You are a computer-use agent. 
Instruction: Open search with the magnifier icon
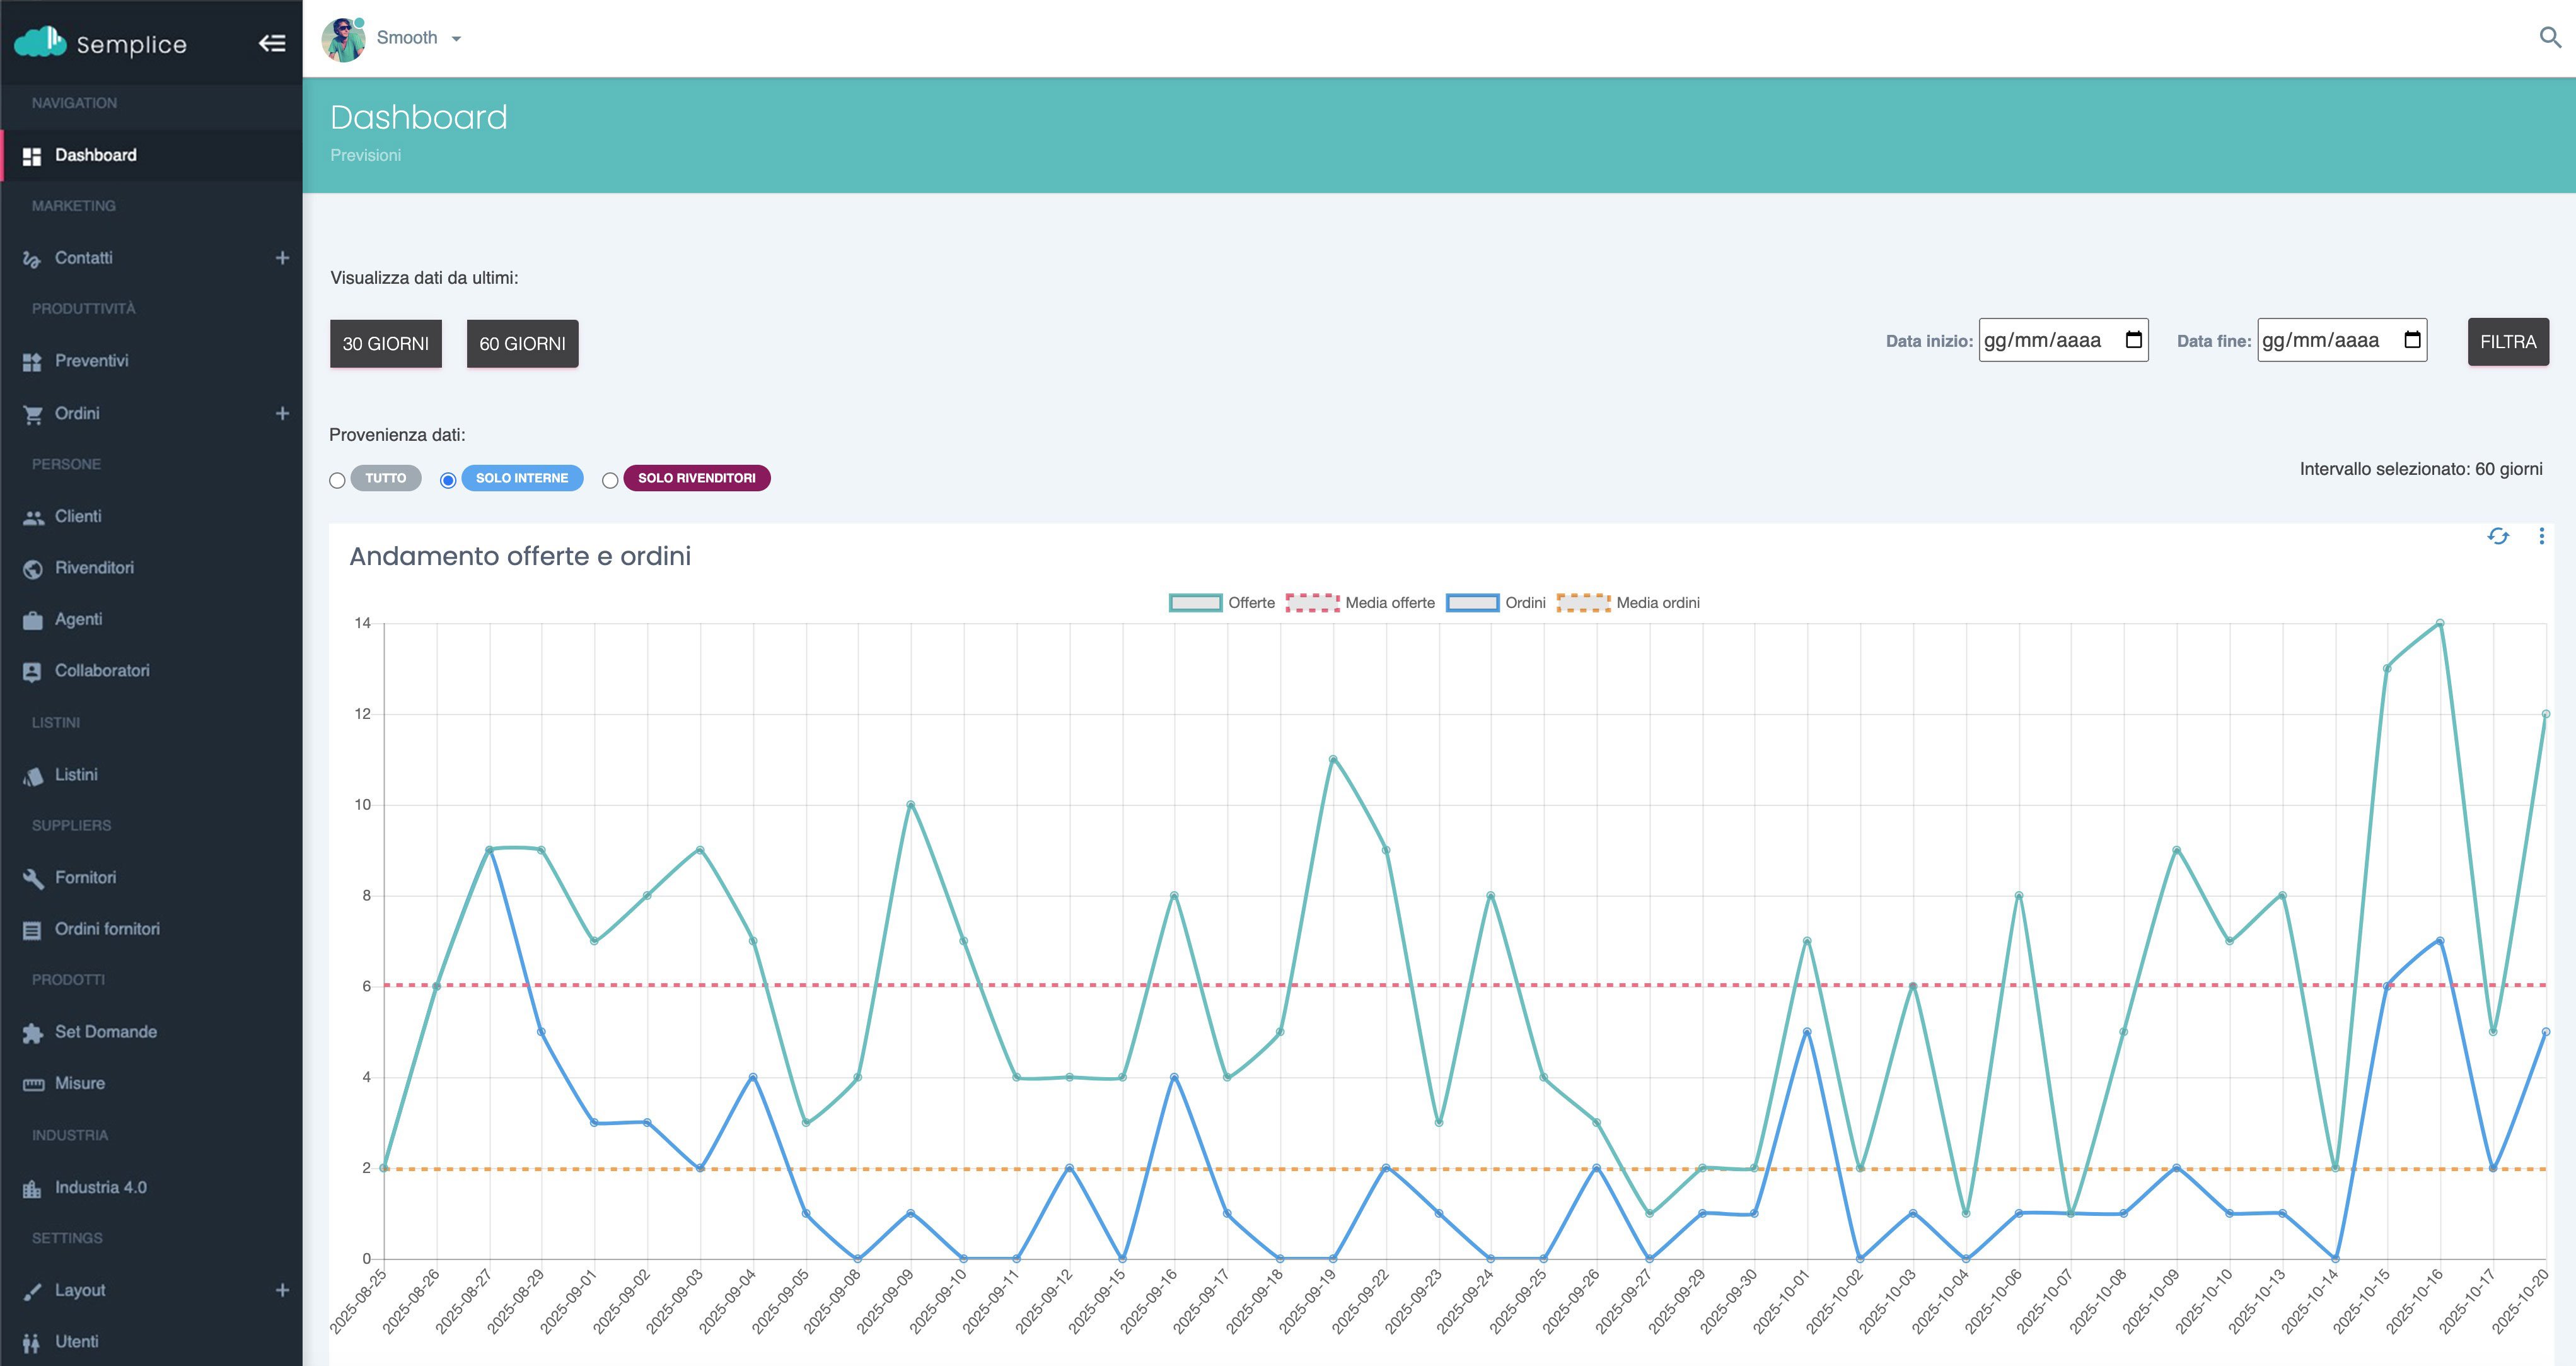2549,38
